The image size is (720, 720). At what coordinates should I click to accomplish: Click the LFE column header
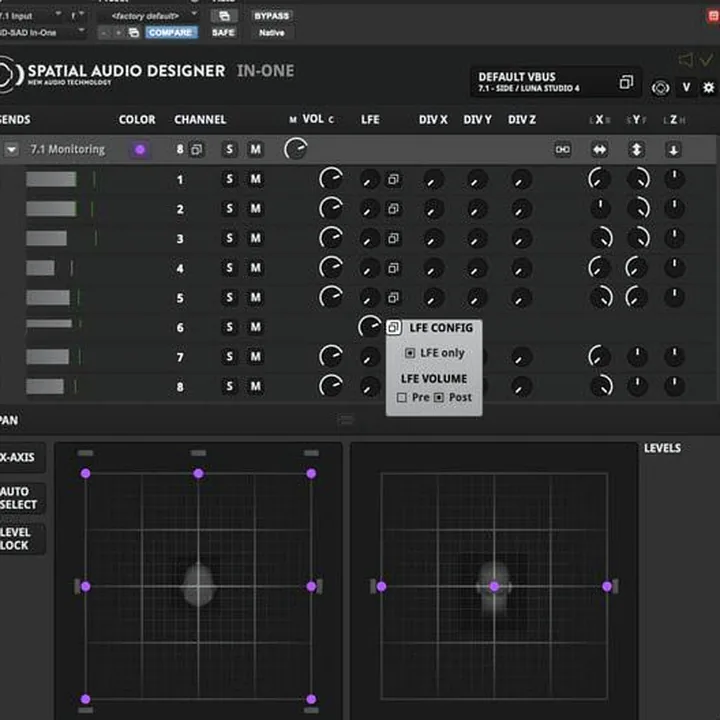click(x=370, y=120)
